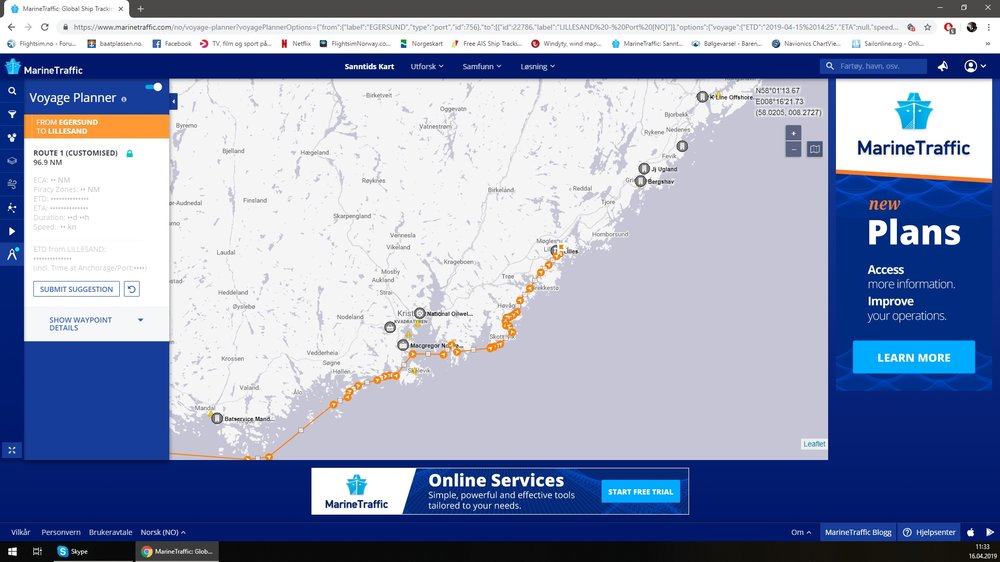Open the Norgeskart bookmark

click(421, 44)
